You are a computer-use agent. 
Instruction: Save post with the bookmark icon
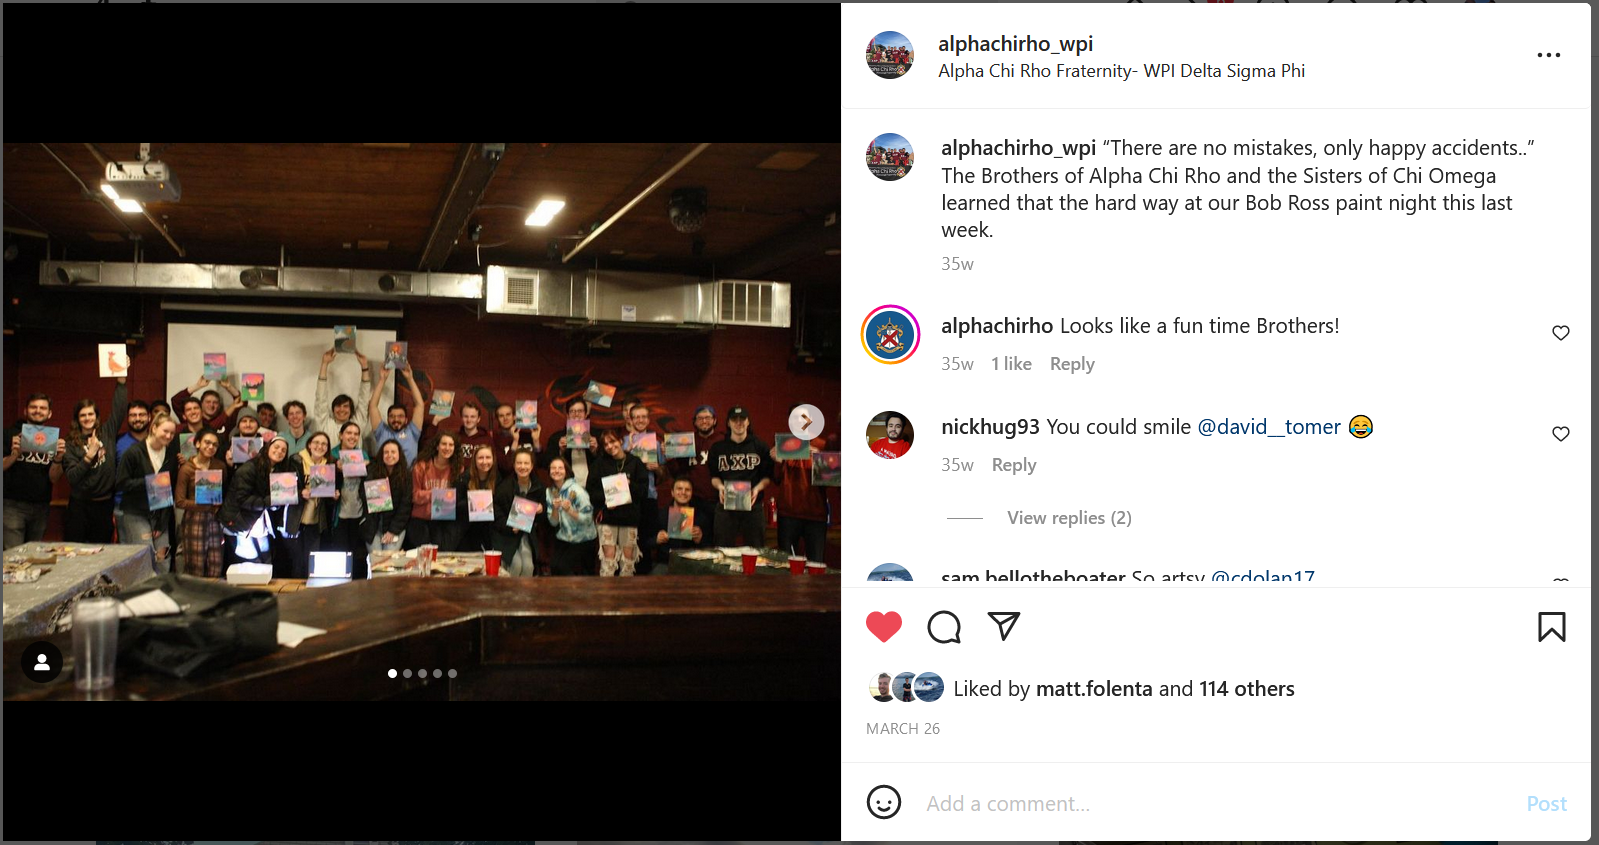point(1552,627)
